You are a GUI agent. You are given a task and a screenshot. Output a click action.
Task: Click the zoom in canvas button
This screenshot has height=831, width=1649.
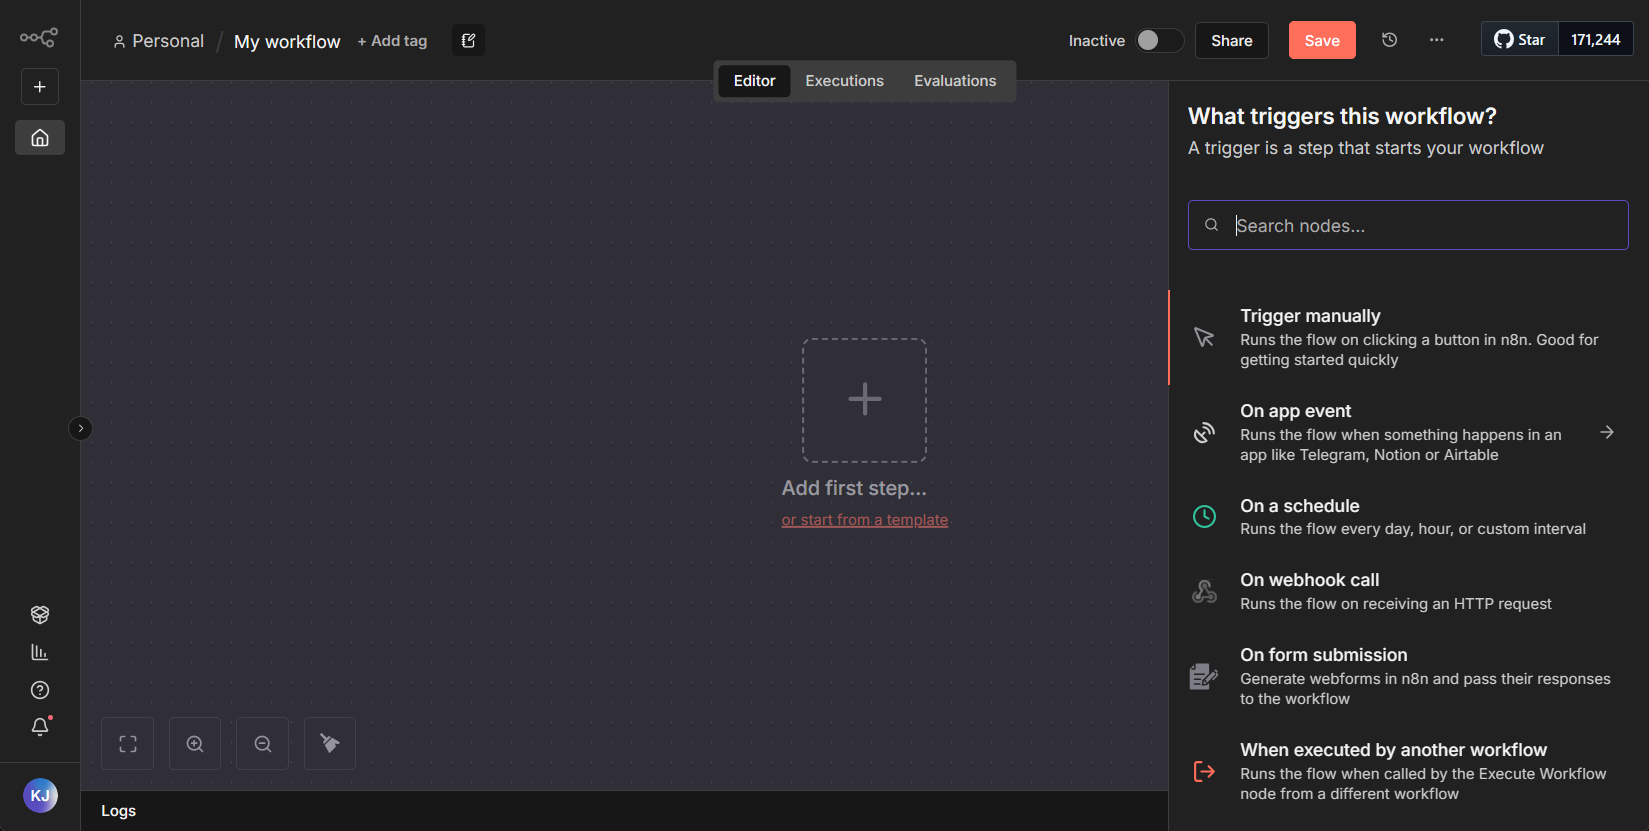coord(195,744)
